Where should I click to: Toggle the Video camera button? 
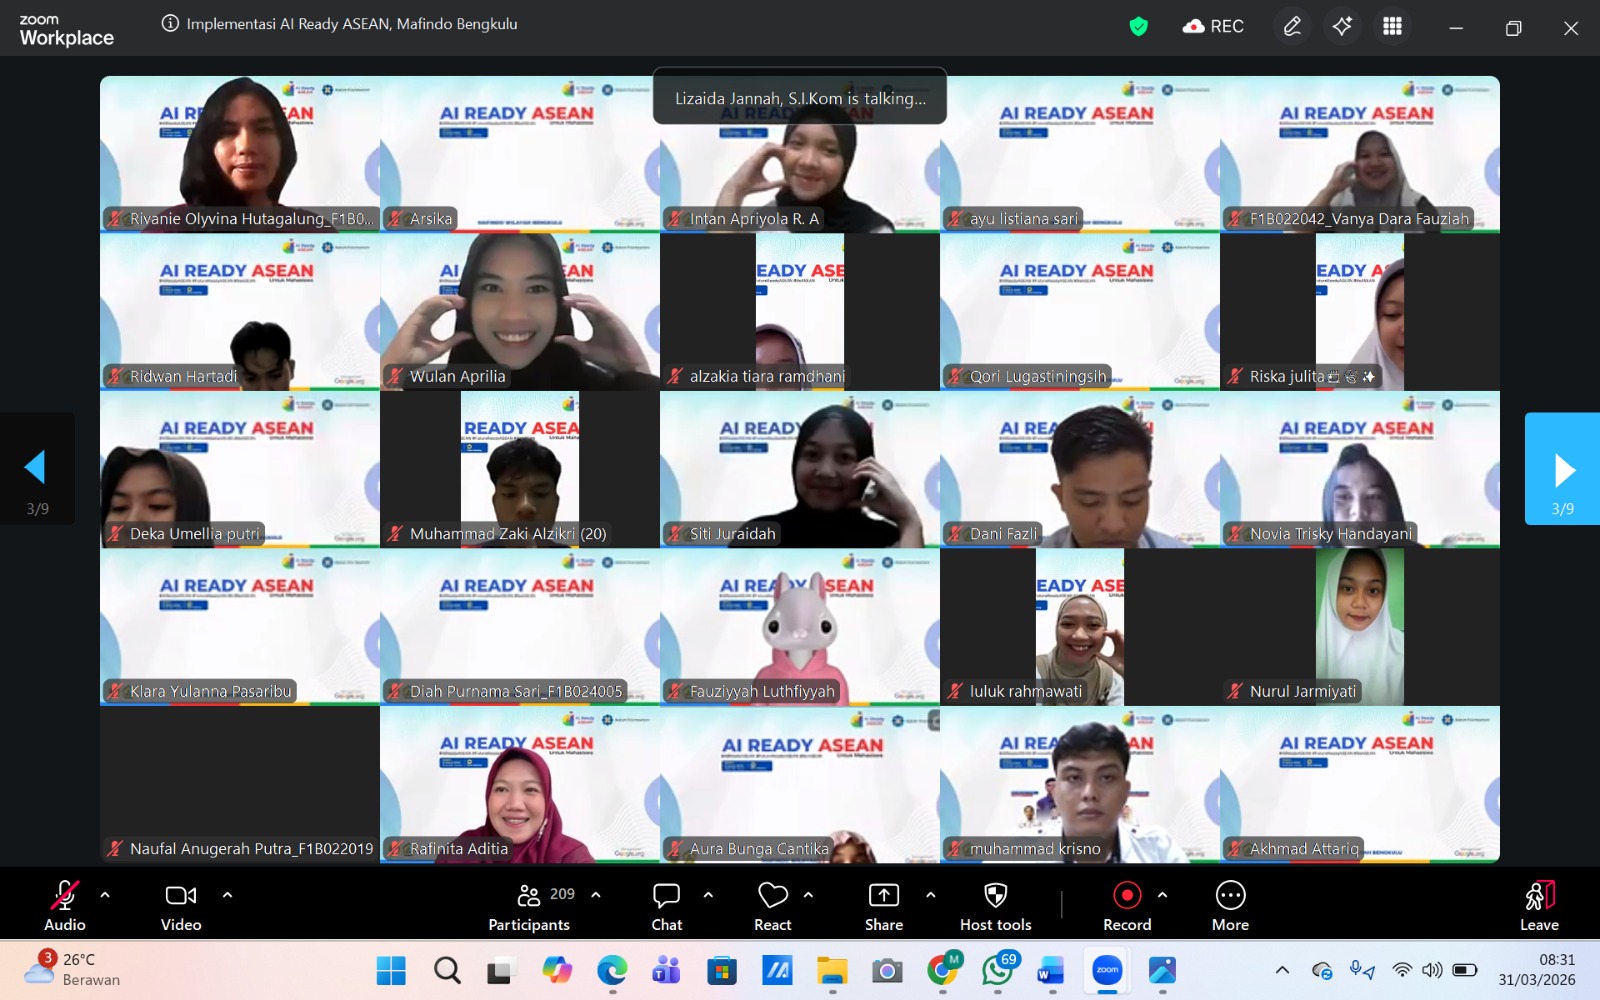pos(181,905)
